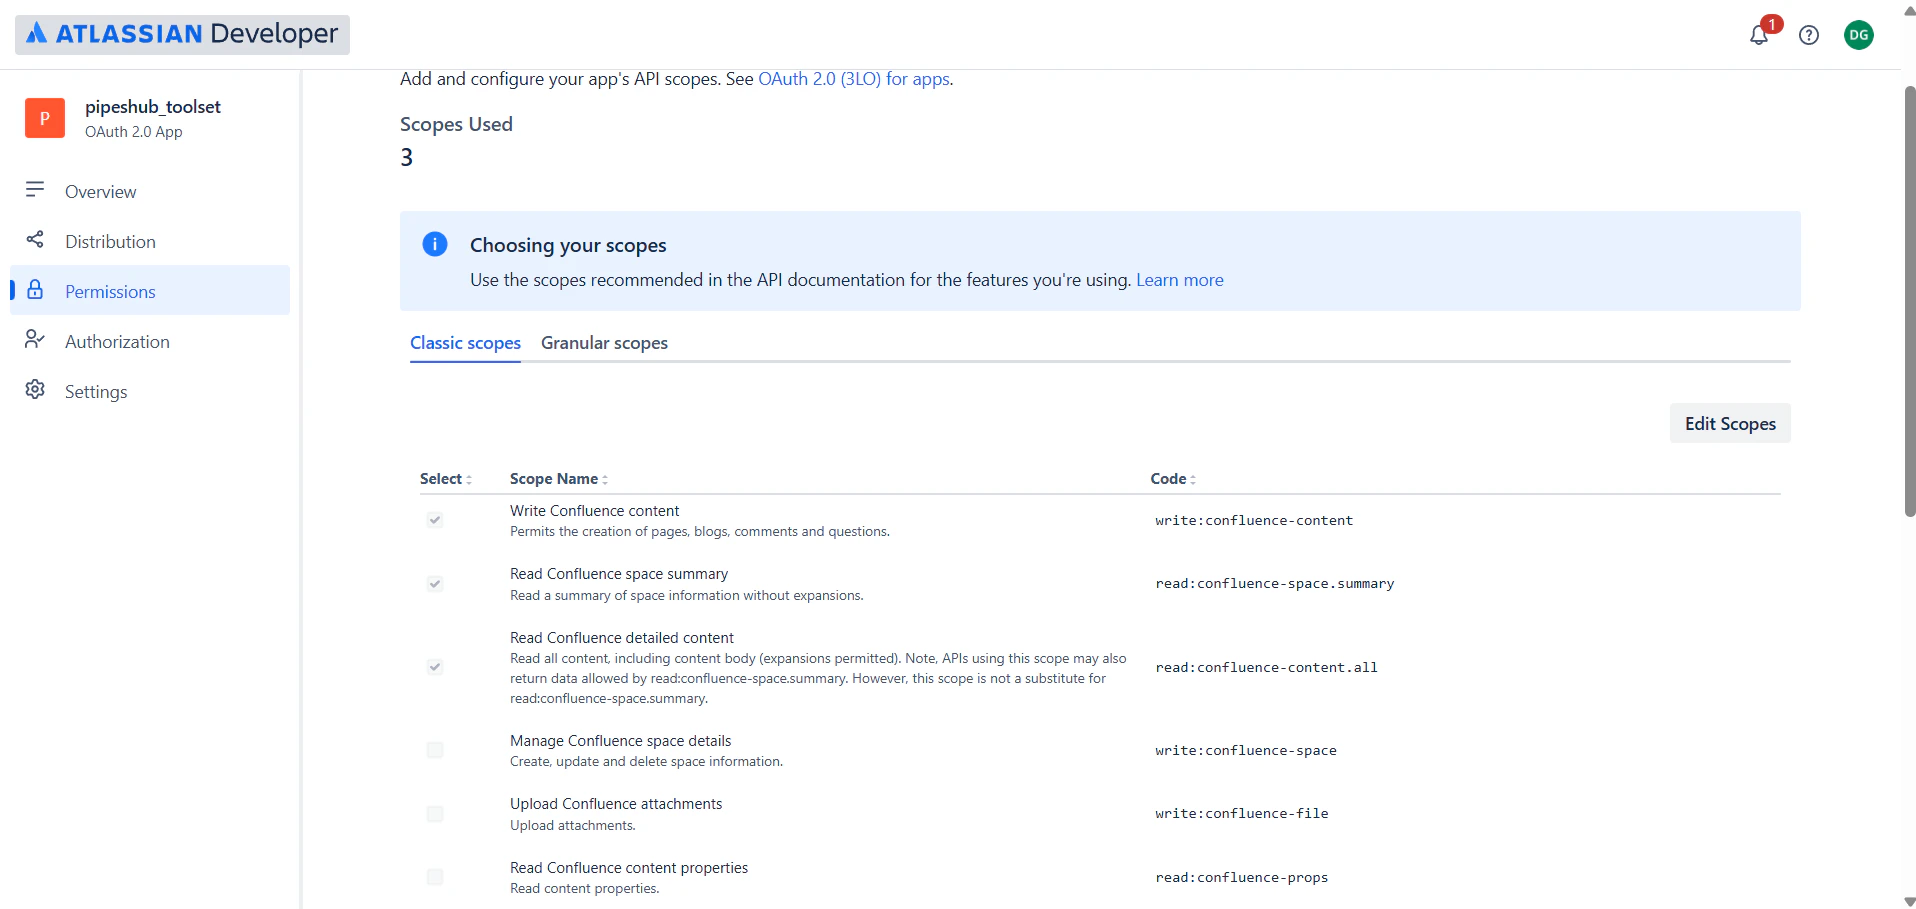Click the Edit Scopes button
Viewport: 1916px width, 909px height.
[x=1730, y=423]
